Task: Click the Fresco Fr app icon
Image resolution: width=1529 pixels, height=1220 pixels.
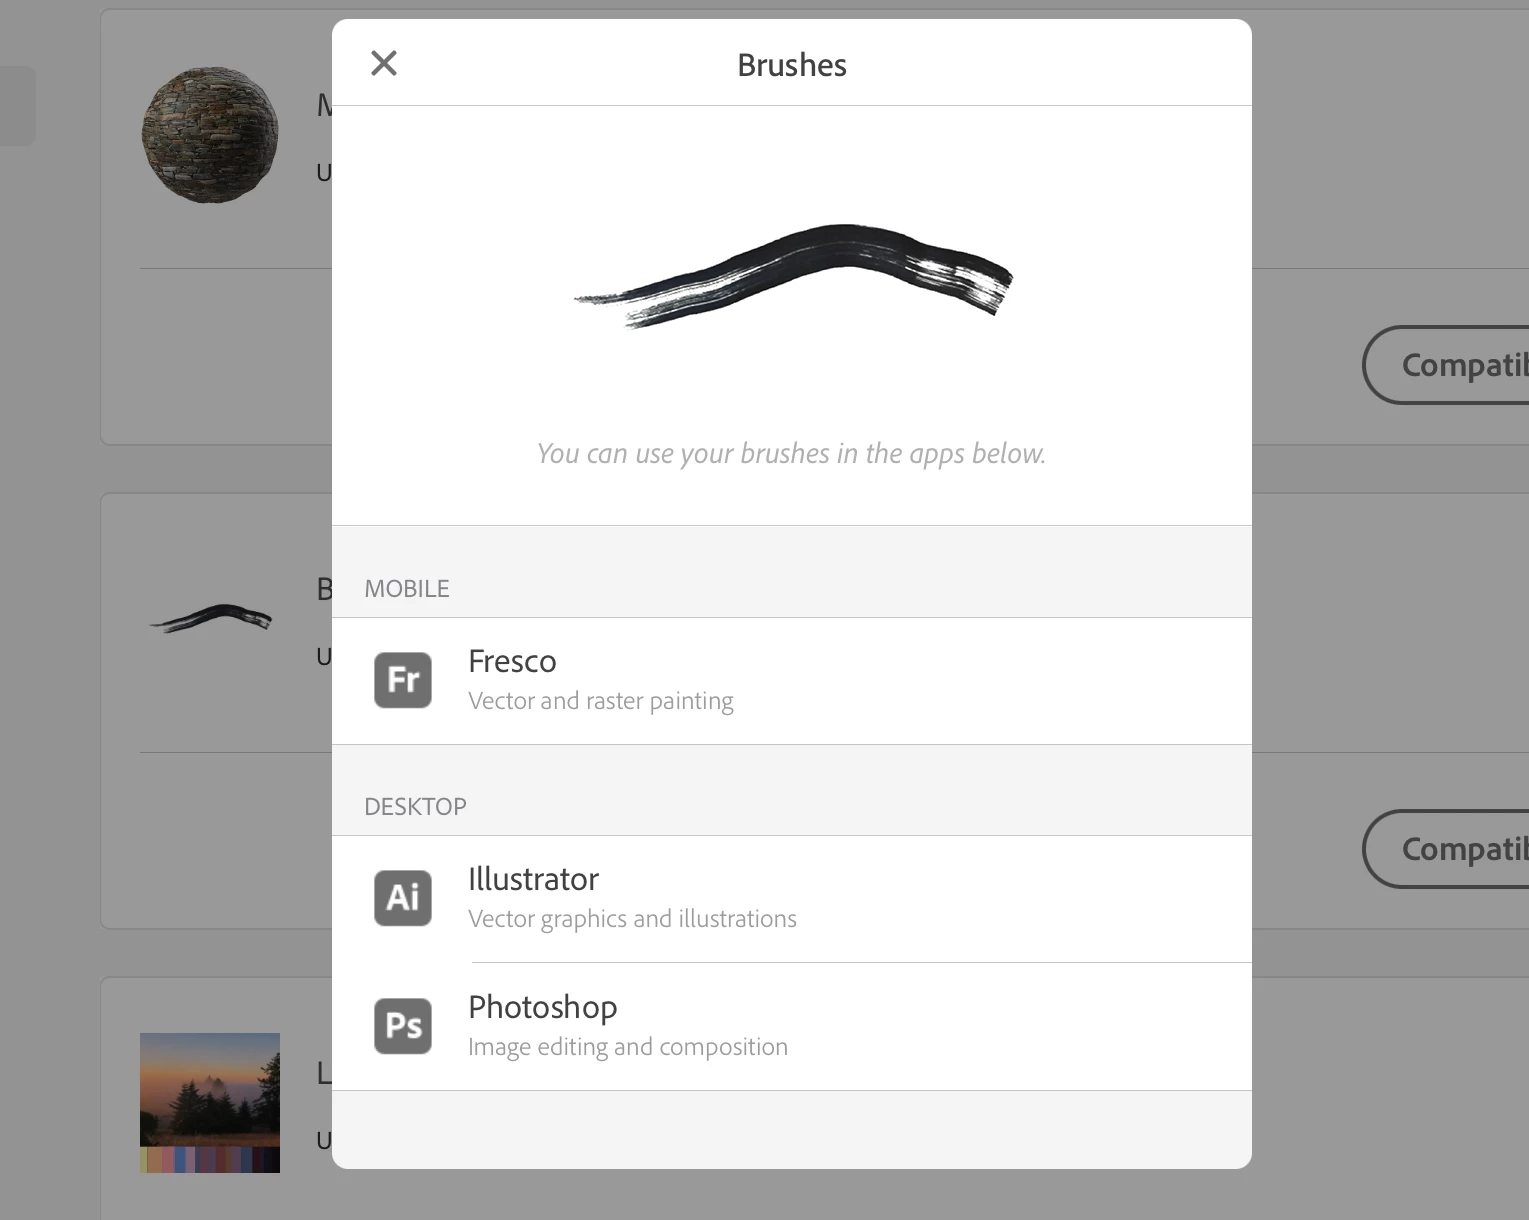Action: tap(403, 680)
